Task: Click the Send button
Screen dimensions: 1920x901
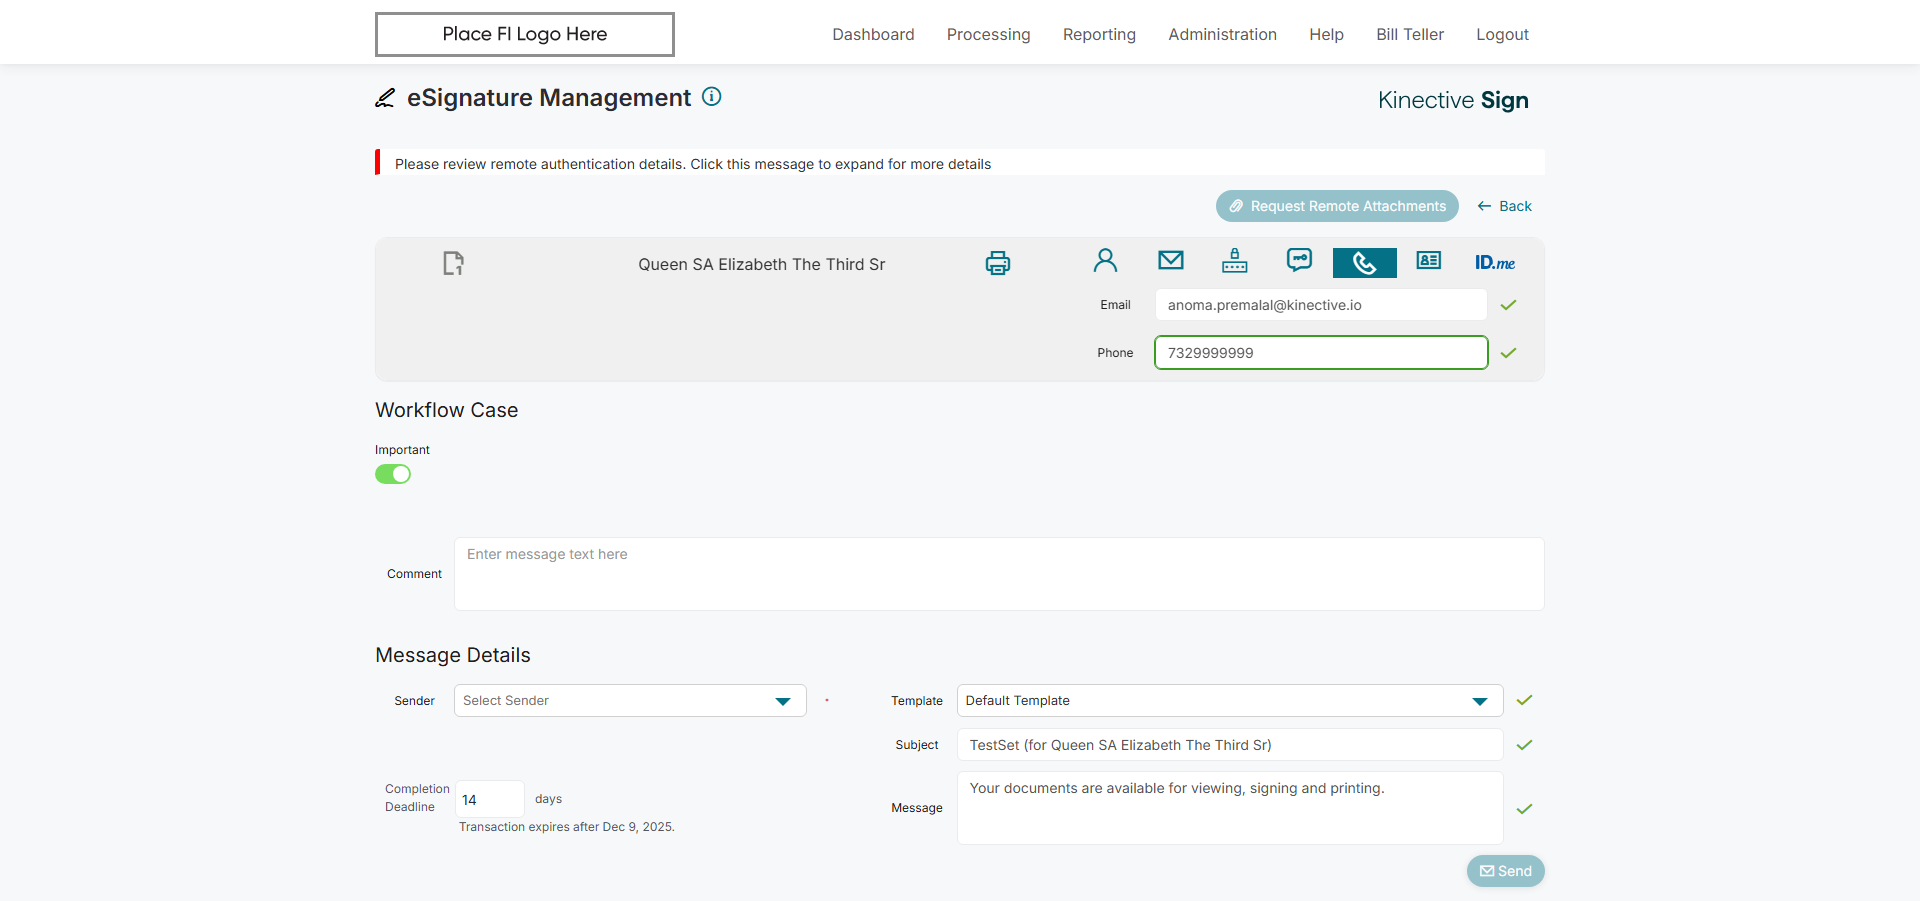Action: click(x=1505, y=871)
